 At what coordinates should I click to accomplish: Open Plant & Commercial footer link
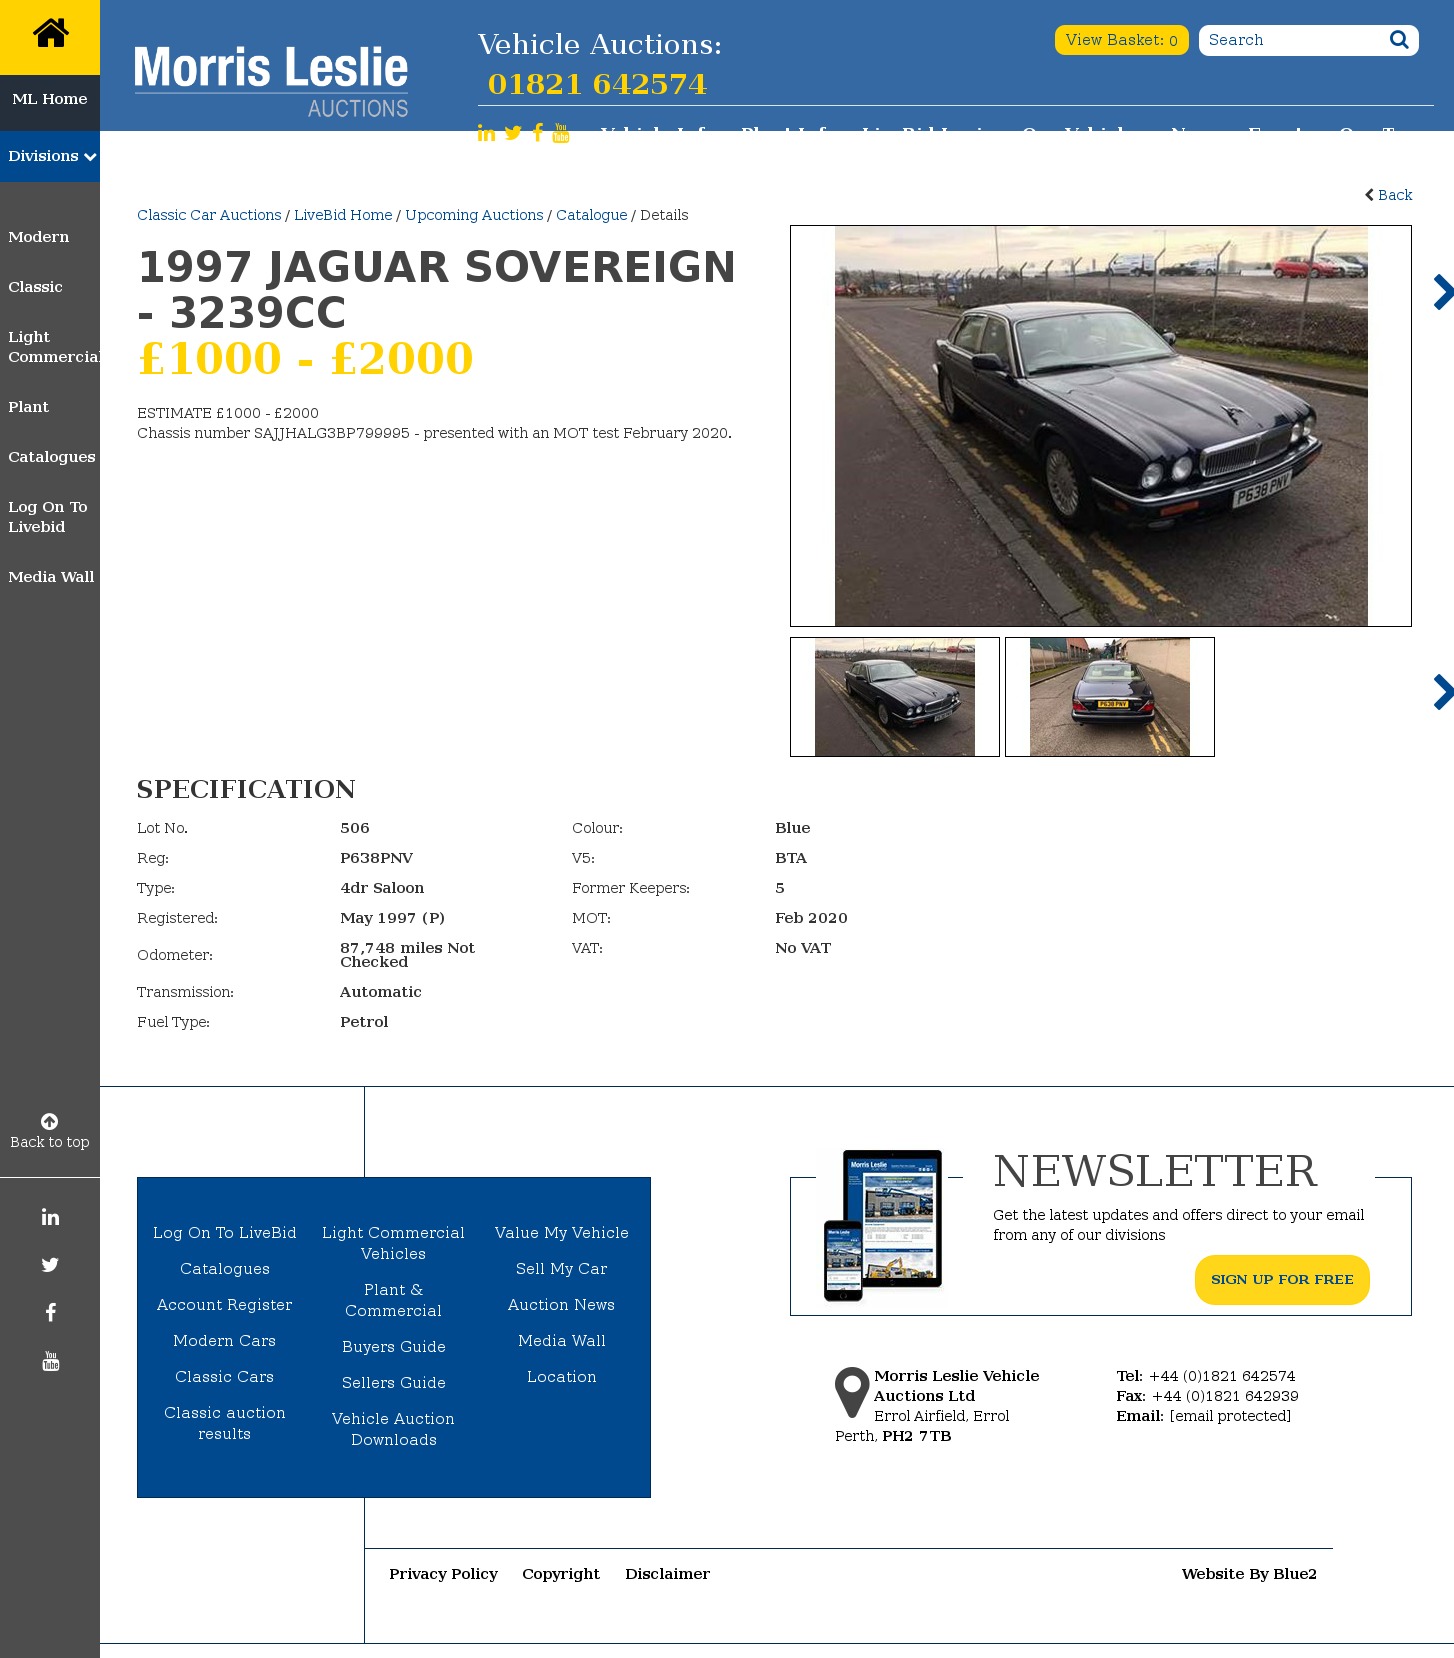pyautogui.click(x=394, y=1300)
